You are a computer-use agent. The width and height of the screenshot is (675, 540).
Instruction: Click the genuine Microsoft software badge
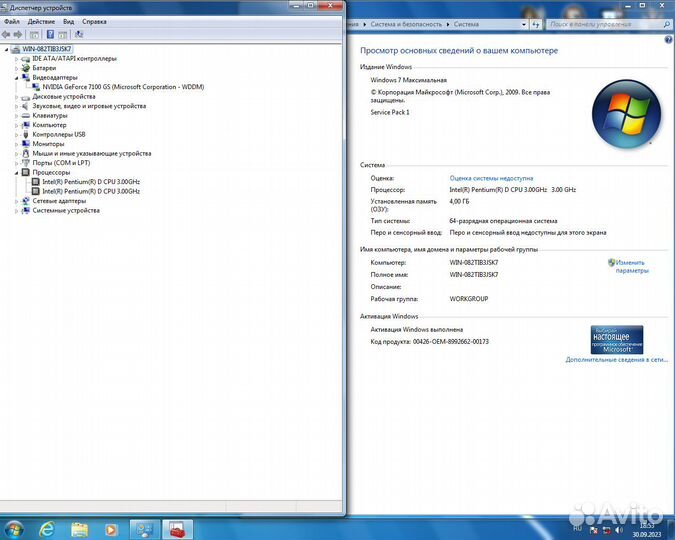617,340
